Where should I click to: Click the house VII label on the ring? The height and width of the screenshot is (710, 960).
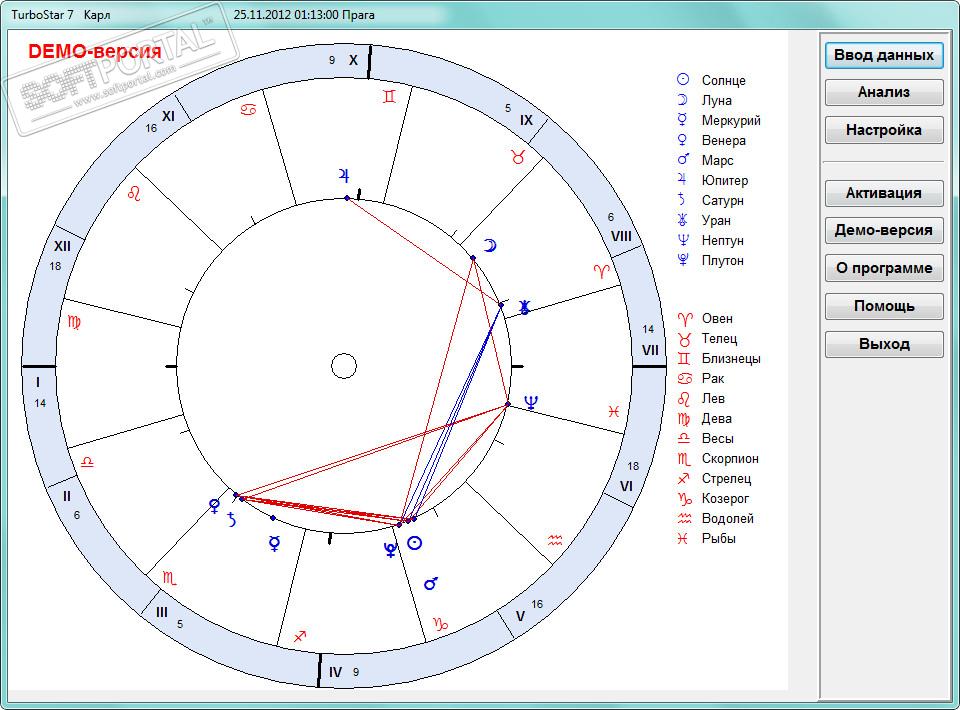(x=650, y=350)
